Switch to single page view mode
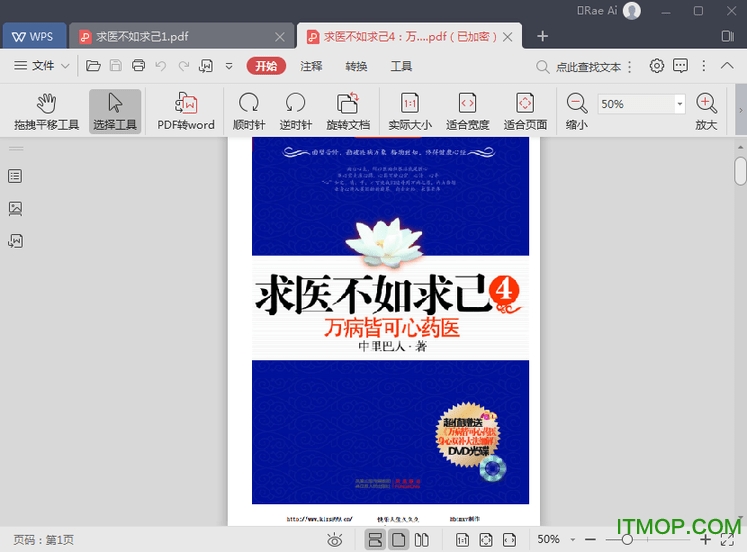Viewport: 747px width, 552px height. tap(398, 540)
